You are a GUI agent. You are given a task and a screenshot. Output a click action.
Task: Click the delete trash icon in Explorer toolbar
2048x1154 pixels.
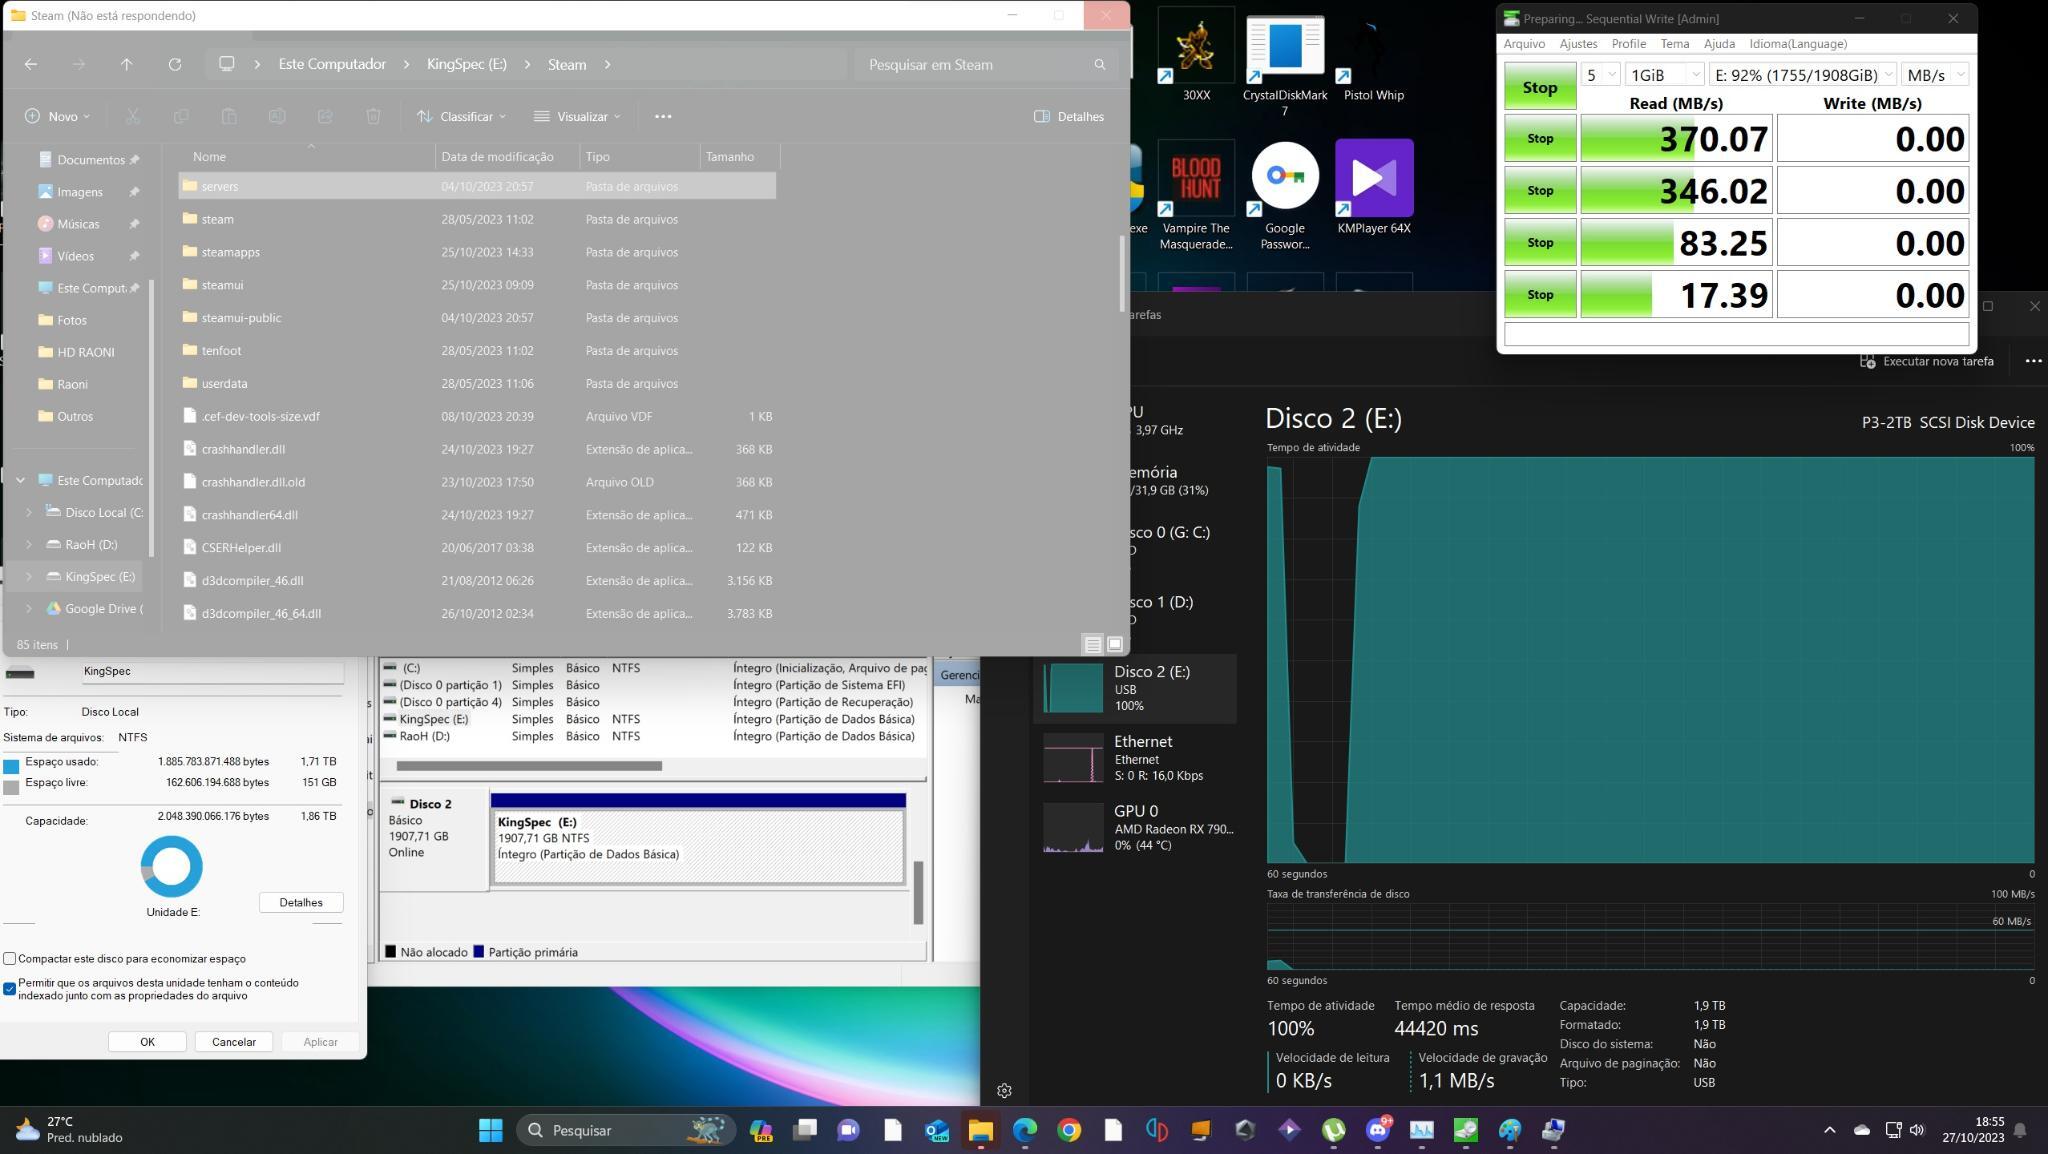pyautogui.click(x=373, y=116)
